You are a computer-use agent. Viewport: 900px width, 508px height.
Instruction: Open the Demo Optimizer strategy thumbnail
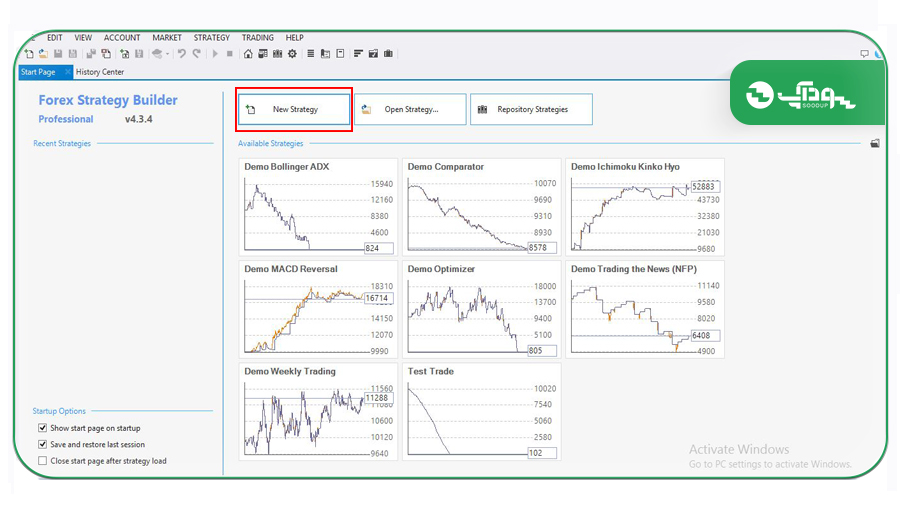tap(482, 309)
